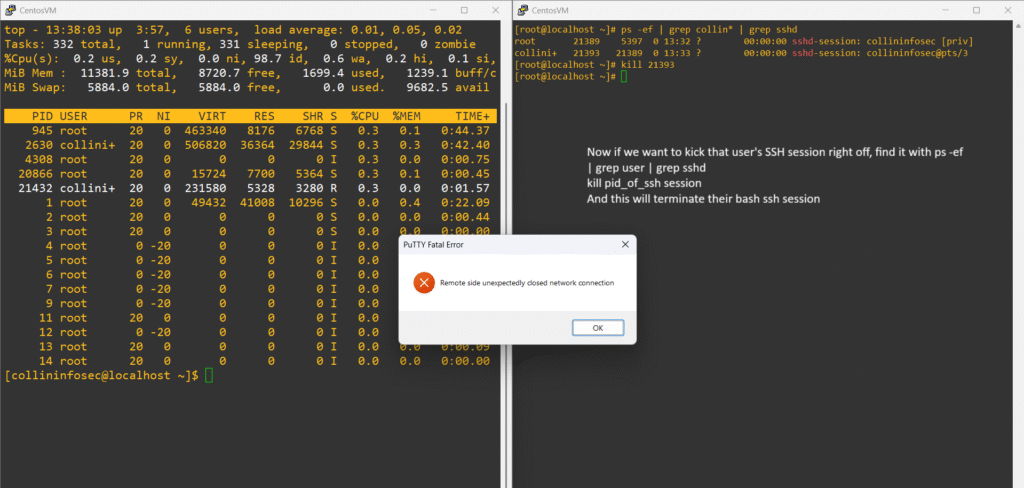Click the TIME+ column header in top

point(469,117)
